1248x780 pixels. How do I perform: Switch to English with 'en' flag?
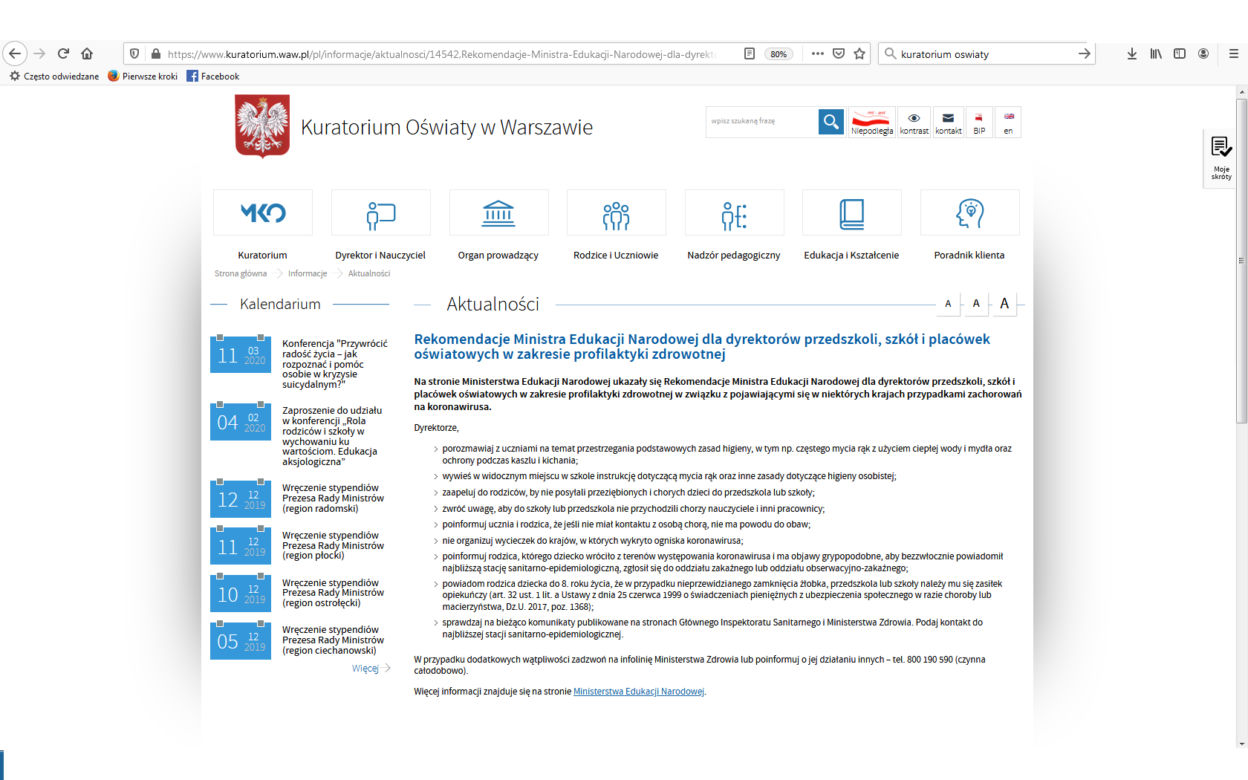tap(1008, 122)
